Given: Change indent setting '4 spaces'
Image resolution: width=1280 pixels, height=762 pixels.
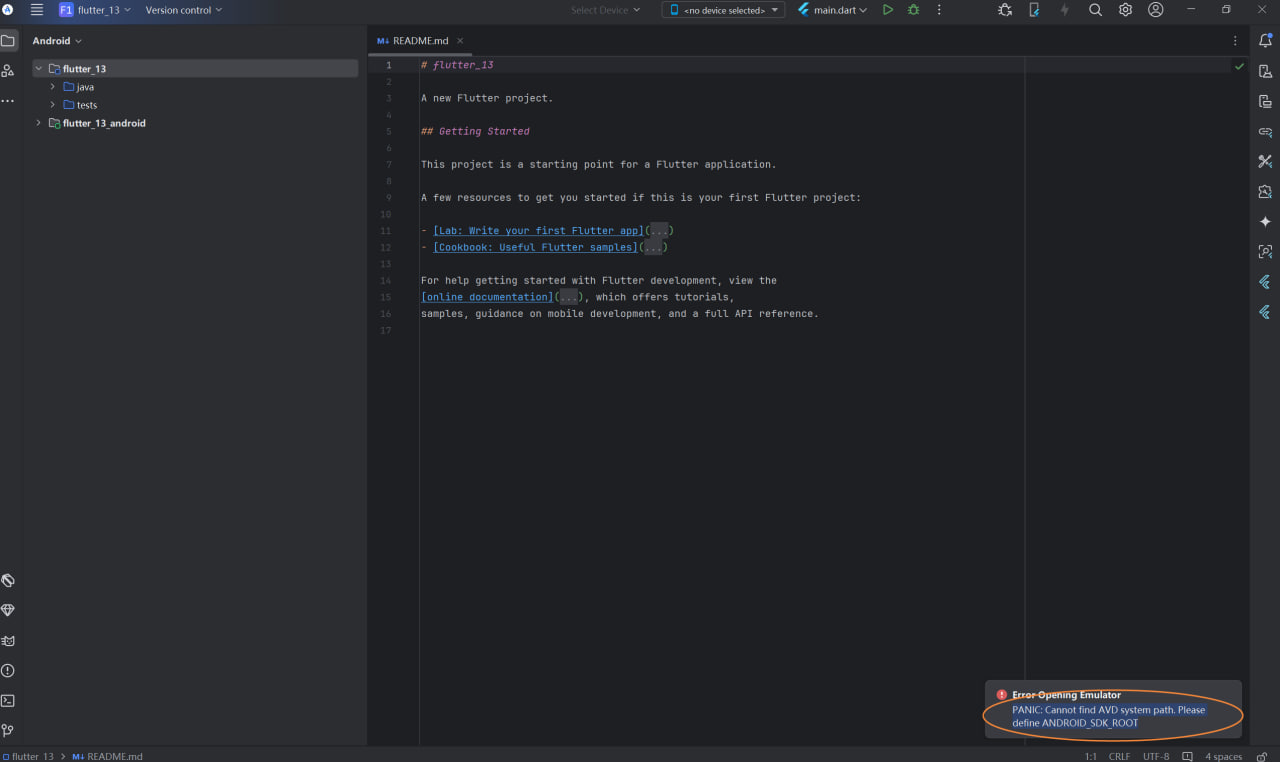Looking at the screenshot, I should click(x=1224, y=756).
